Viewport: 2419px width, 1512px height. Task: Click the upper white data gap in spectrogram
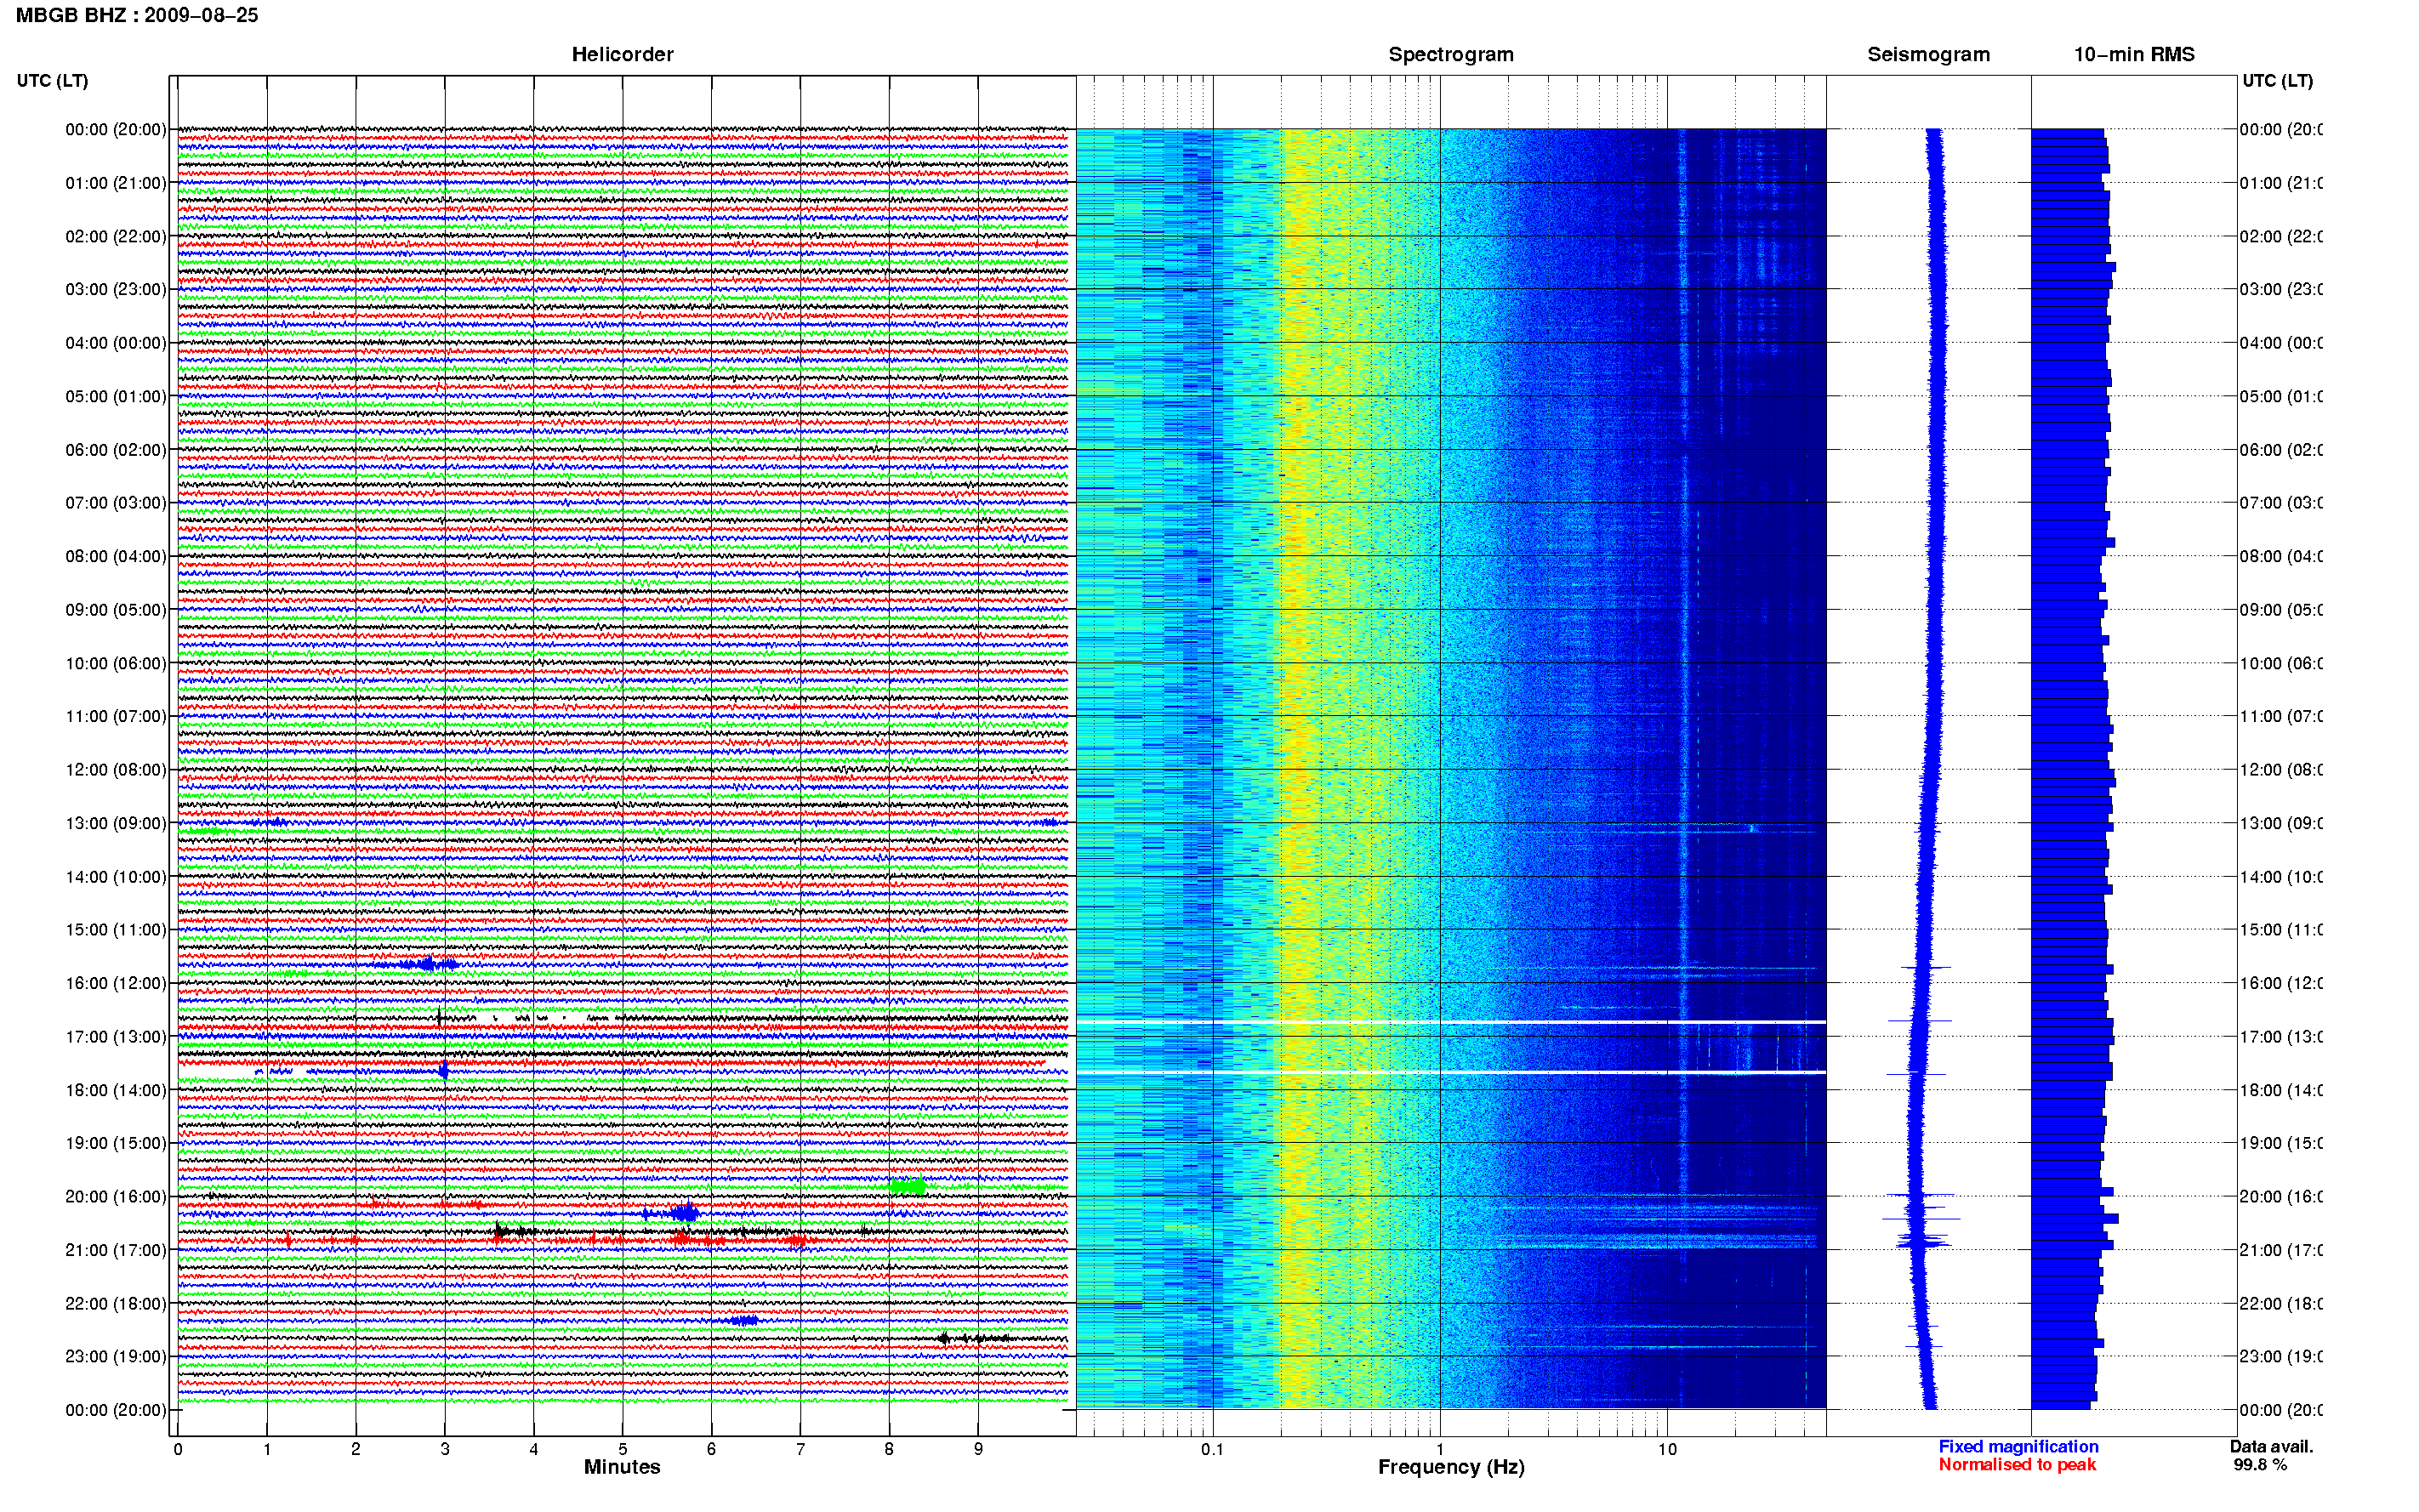click(x=1451, y=1021)
